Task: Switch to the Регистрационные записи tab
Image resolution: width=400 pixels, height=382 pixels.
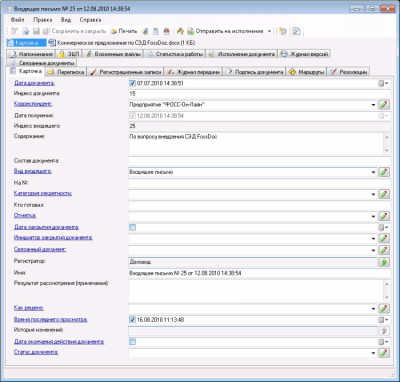Action: point(126,72)
